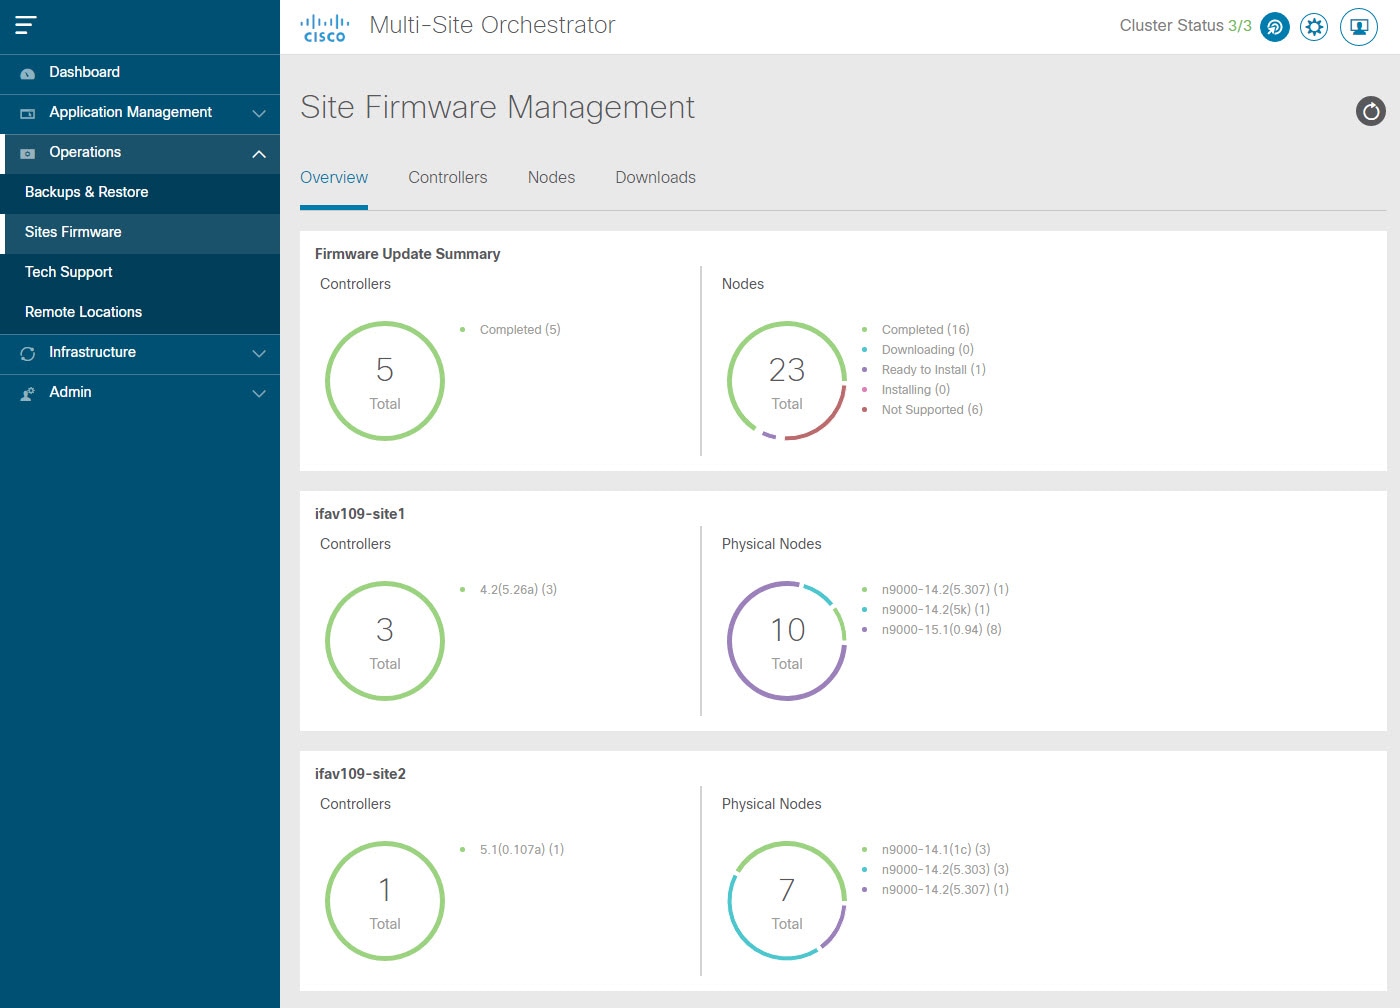Click the Firmware Update Summary heading
The image size is (1400, 1008).
(x=407, y=254)
